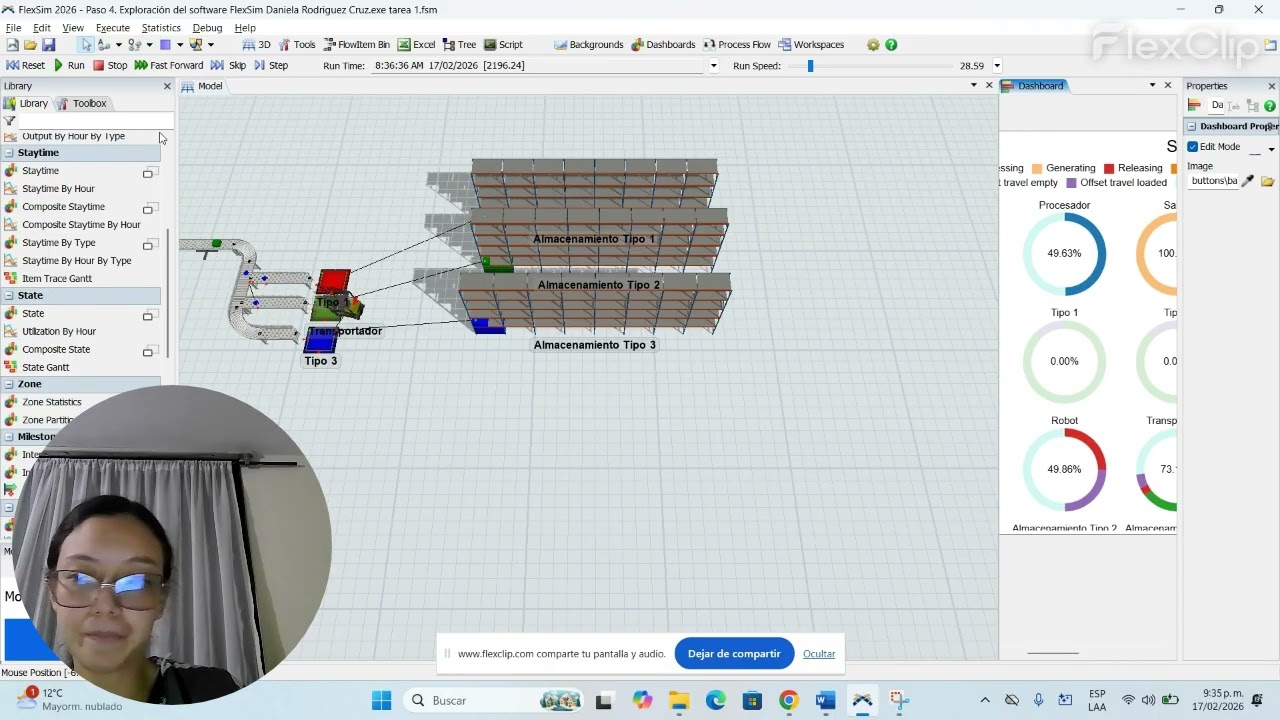The image size is (1280, 720).
Task: Adjust the Run Speed slider handle
Action: pyautogui.click(x=810, y=66)
